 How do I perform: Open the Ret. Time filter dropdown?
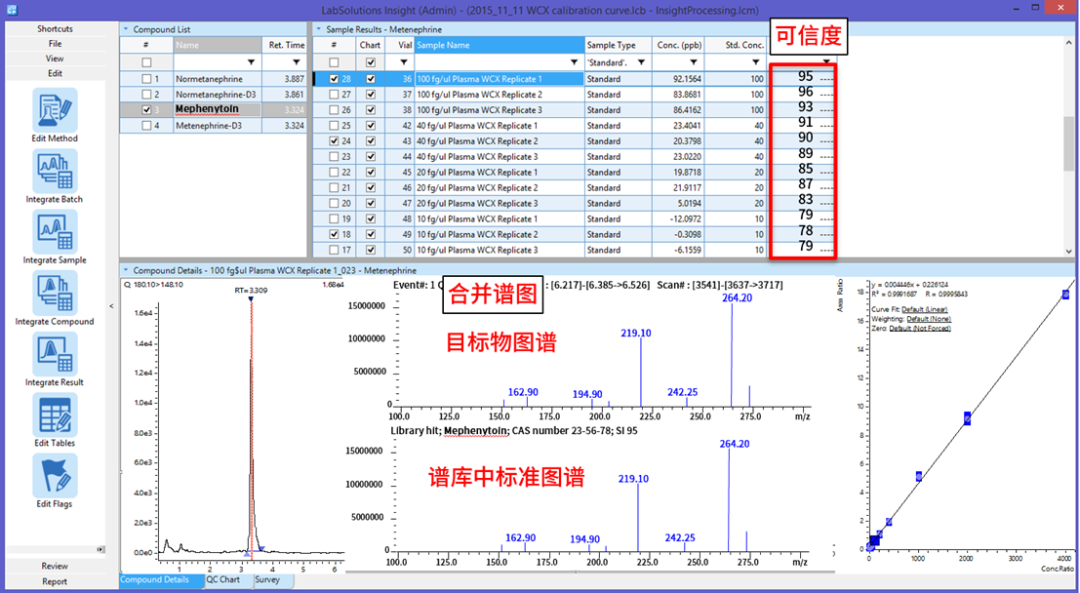tap(297, 62)
